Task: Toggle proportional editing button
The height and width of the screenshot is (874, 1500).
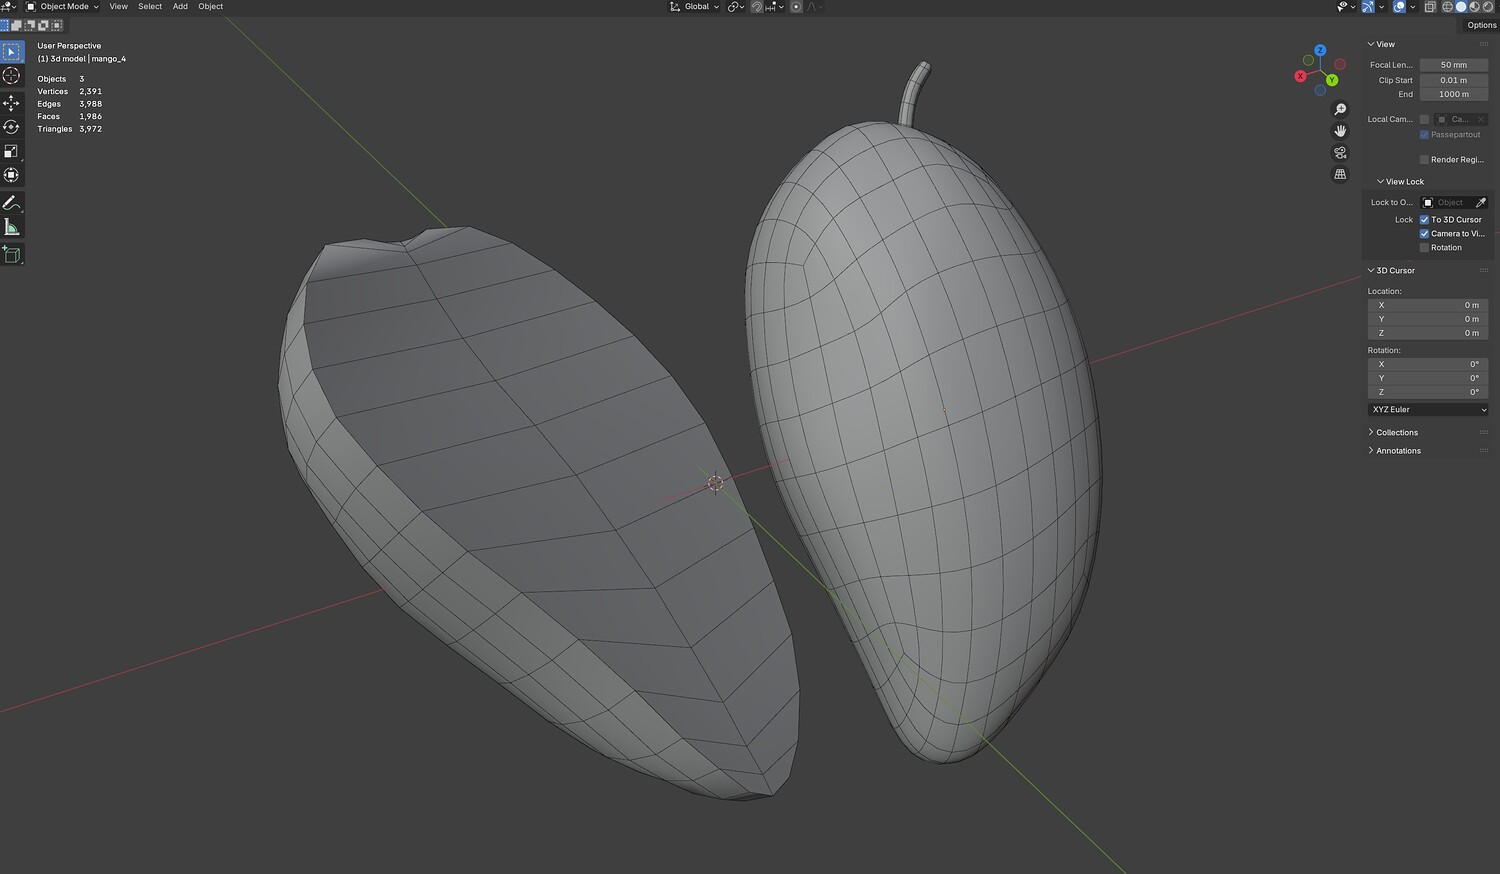Action: 796,7
